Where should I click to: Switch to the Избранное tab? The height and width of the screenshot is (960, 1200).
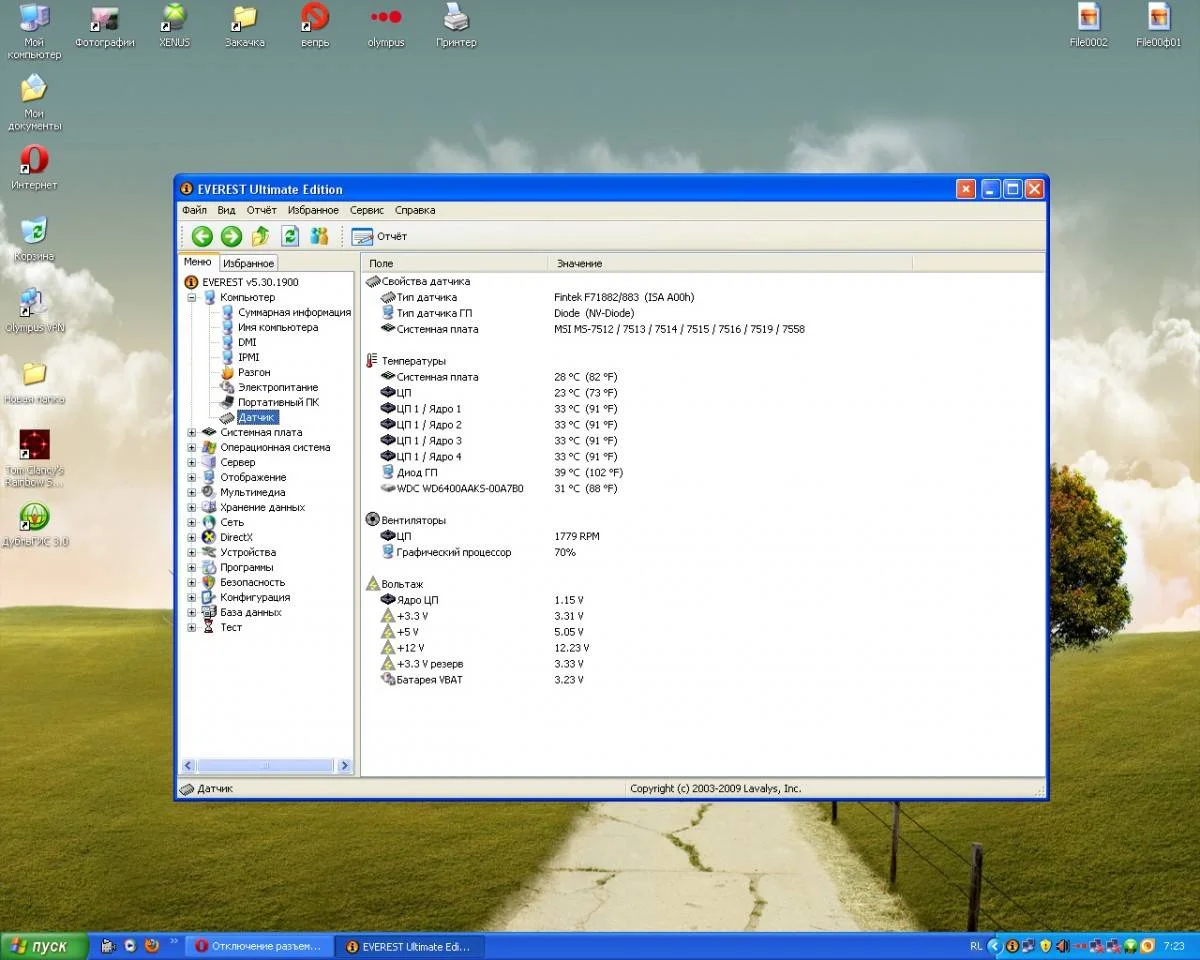pos(248,263)
